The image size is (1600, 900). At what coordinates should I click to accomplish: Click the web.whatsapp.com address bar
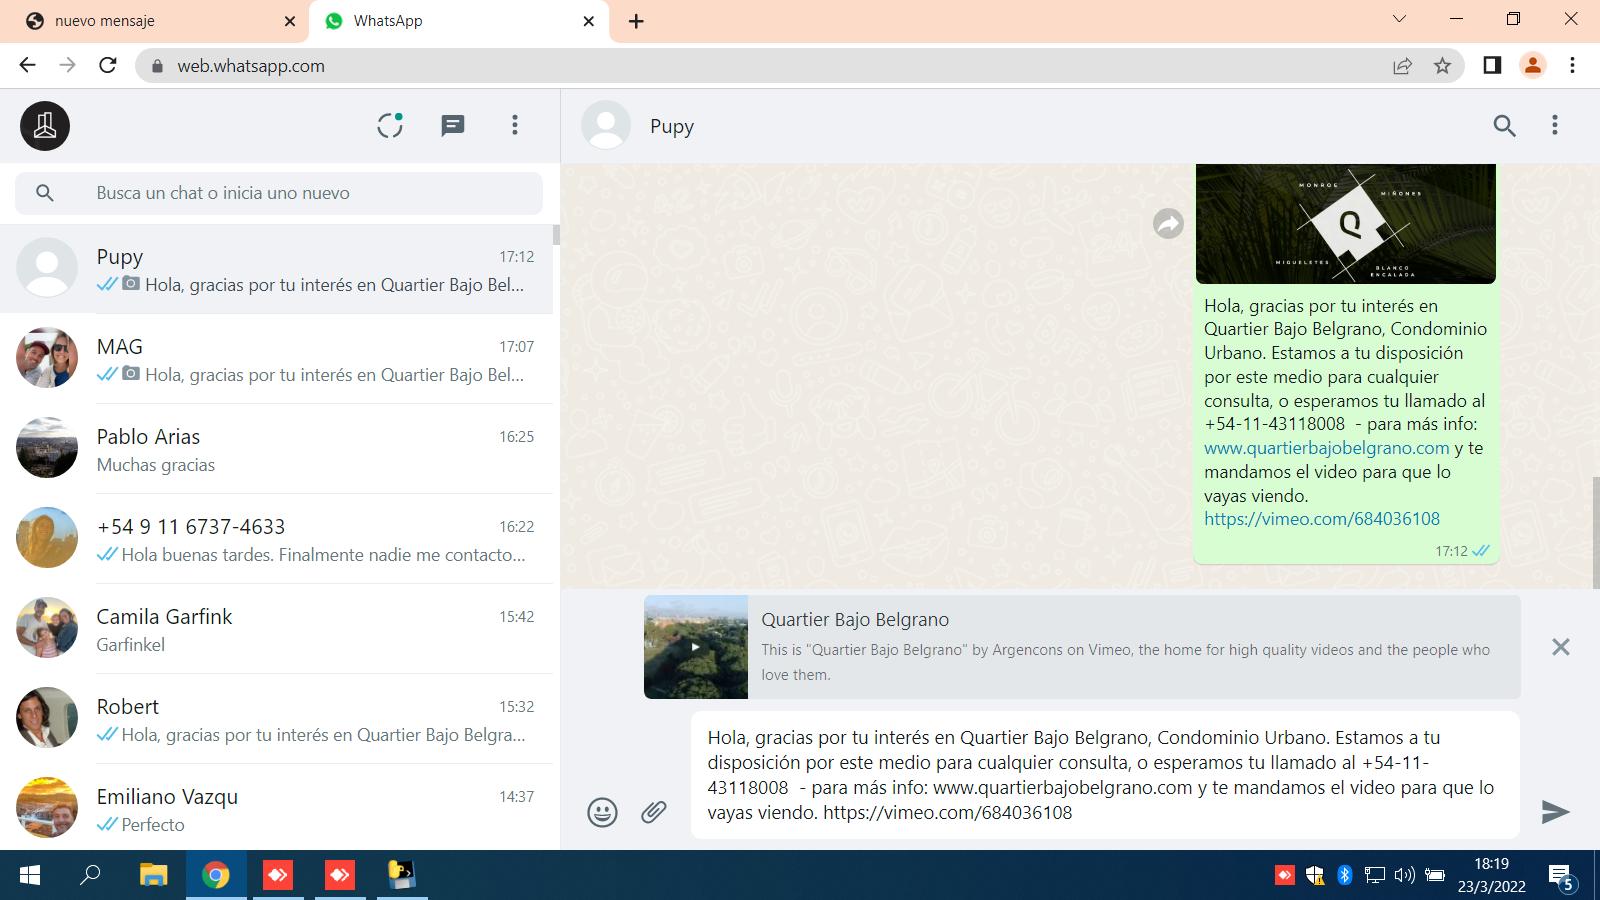tap(800, 66)
